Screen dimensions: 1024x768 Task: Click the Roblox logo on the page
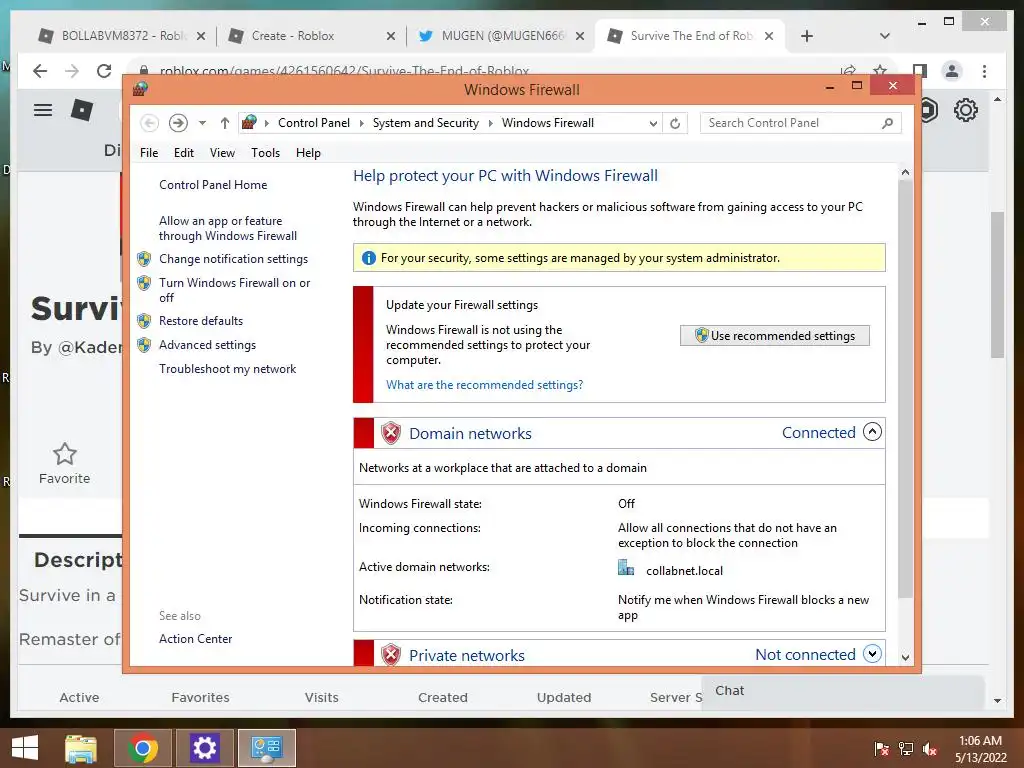82,110
